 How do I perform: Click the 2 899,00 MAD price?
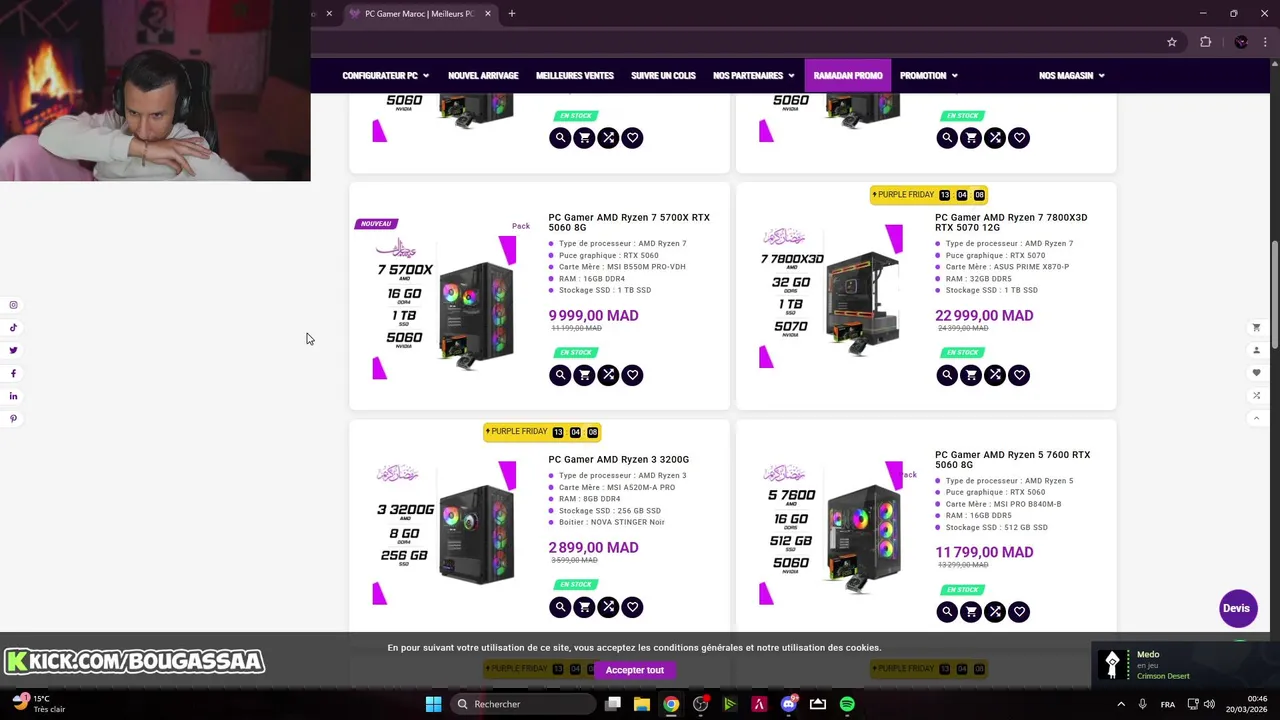[593, 548]
